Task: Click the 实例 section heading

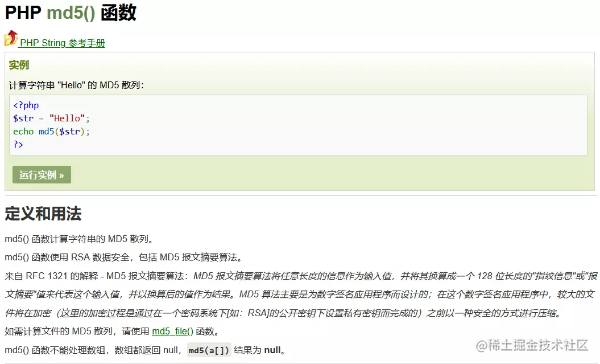Action: tap(19, 65)
